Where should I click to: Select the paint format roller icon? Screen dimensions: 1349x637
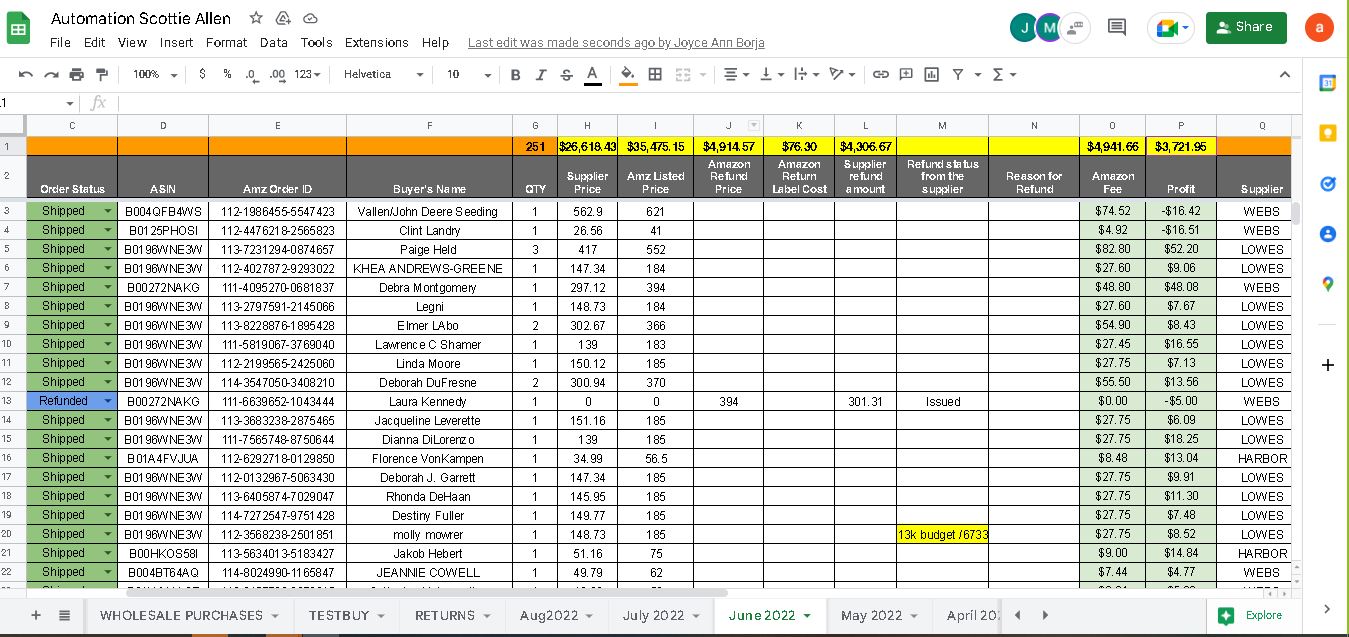tap(102, 75)
